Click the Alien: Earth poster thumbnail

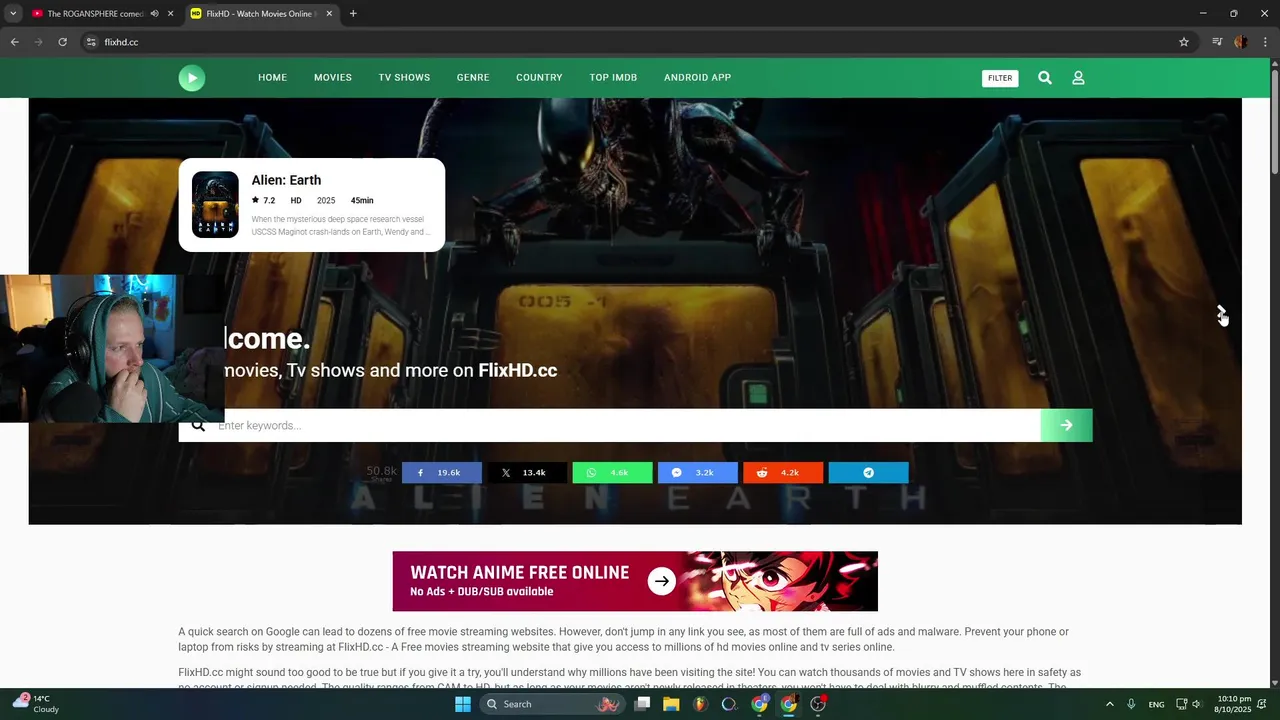pos(215,204)
